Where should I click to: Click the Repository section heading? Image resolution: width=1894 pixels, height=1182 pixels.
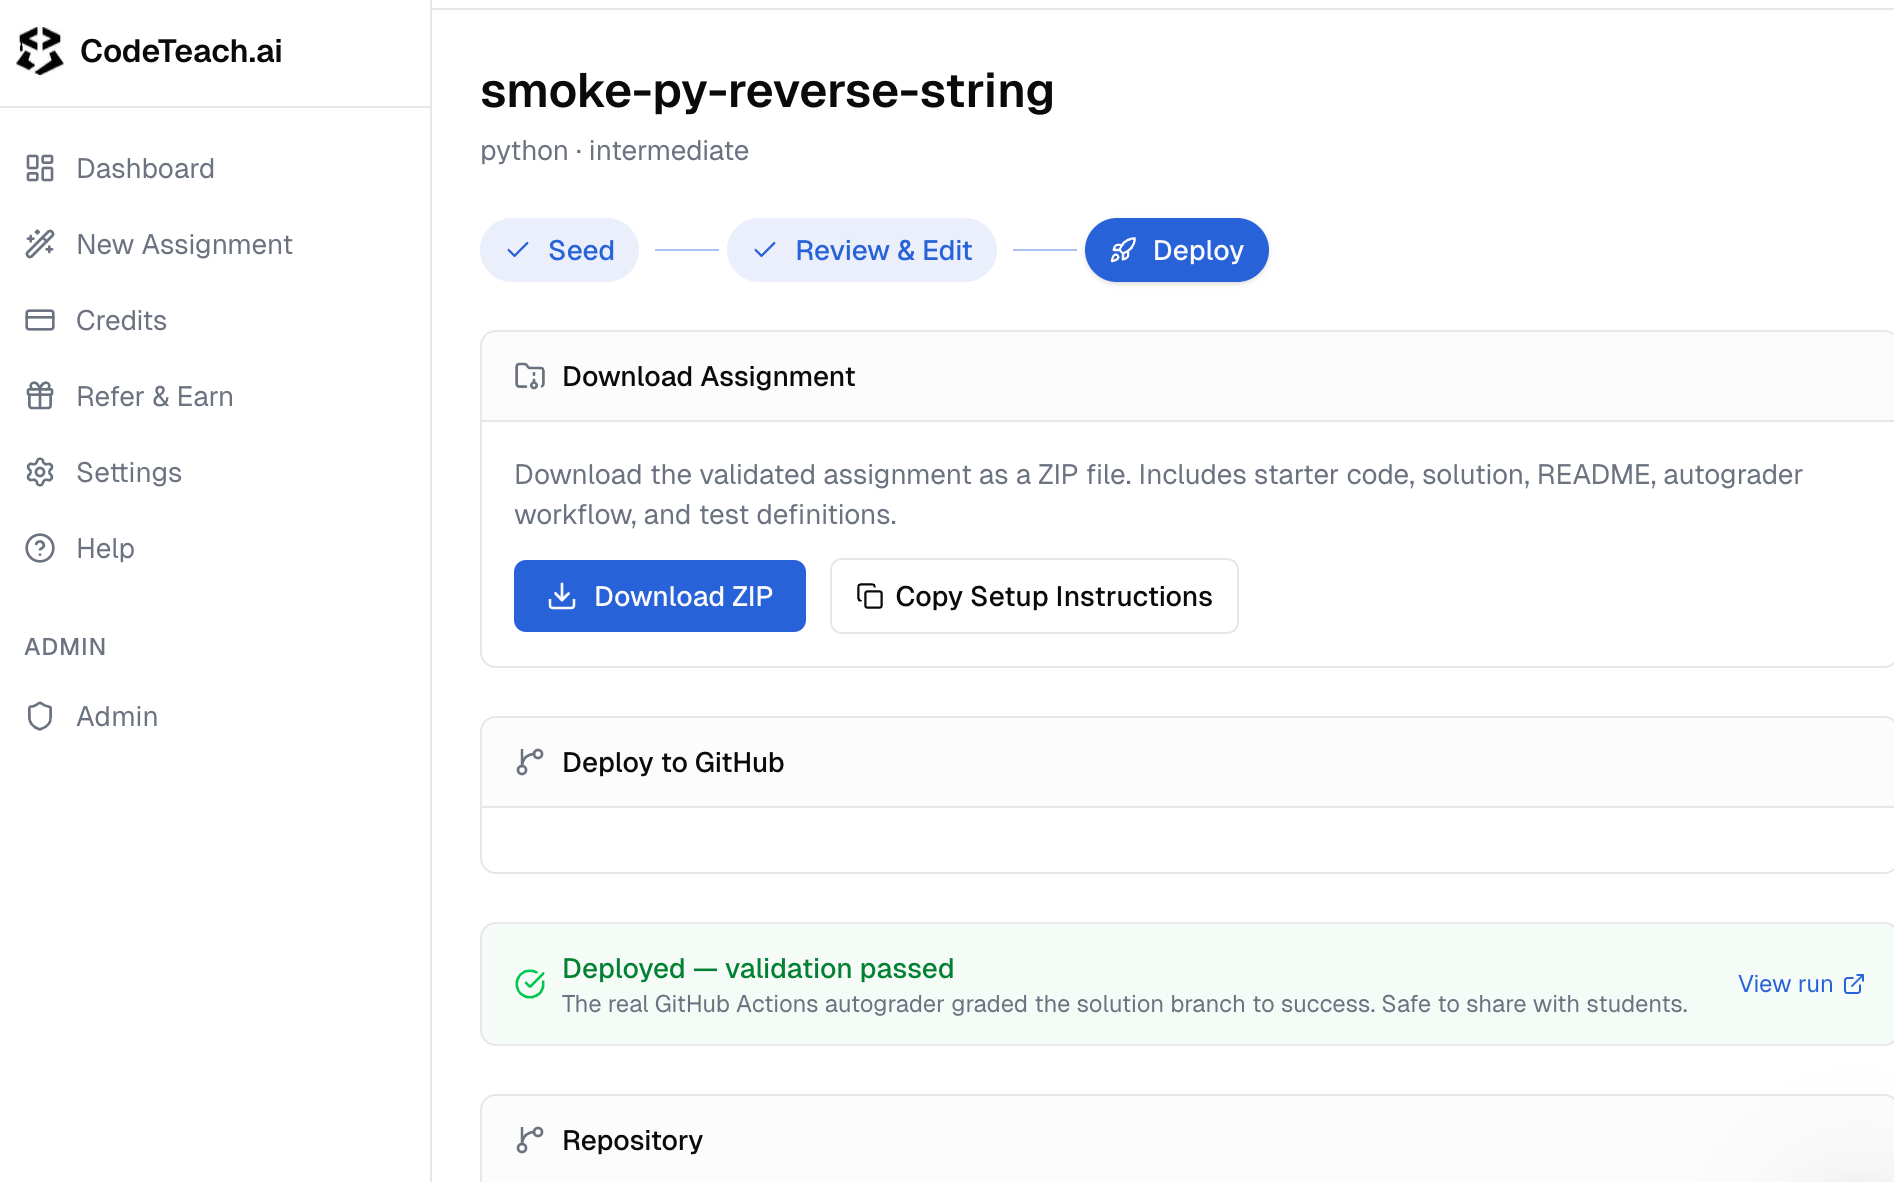[x=632, y=1140]
